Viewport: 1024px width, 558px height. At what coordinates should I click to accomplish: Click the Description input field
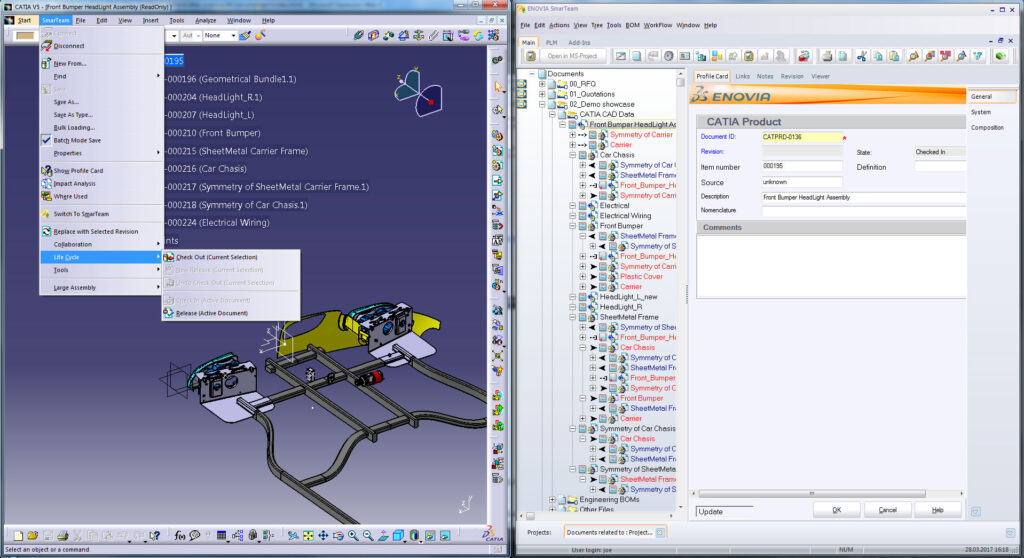(863, 197)
